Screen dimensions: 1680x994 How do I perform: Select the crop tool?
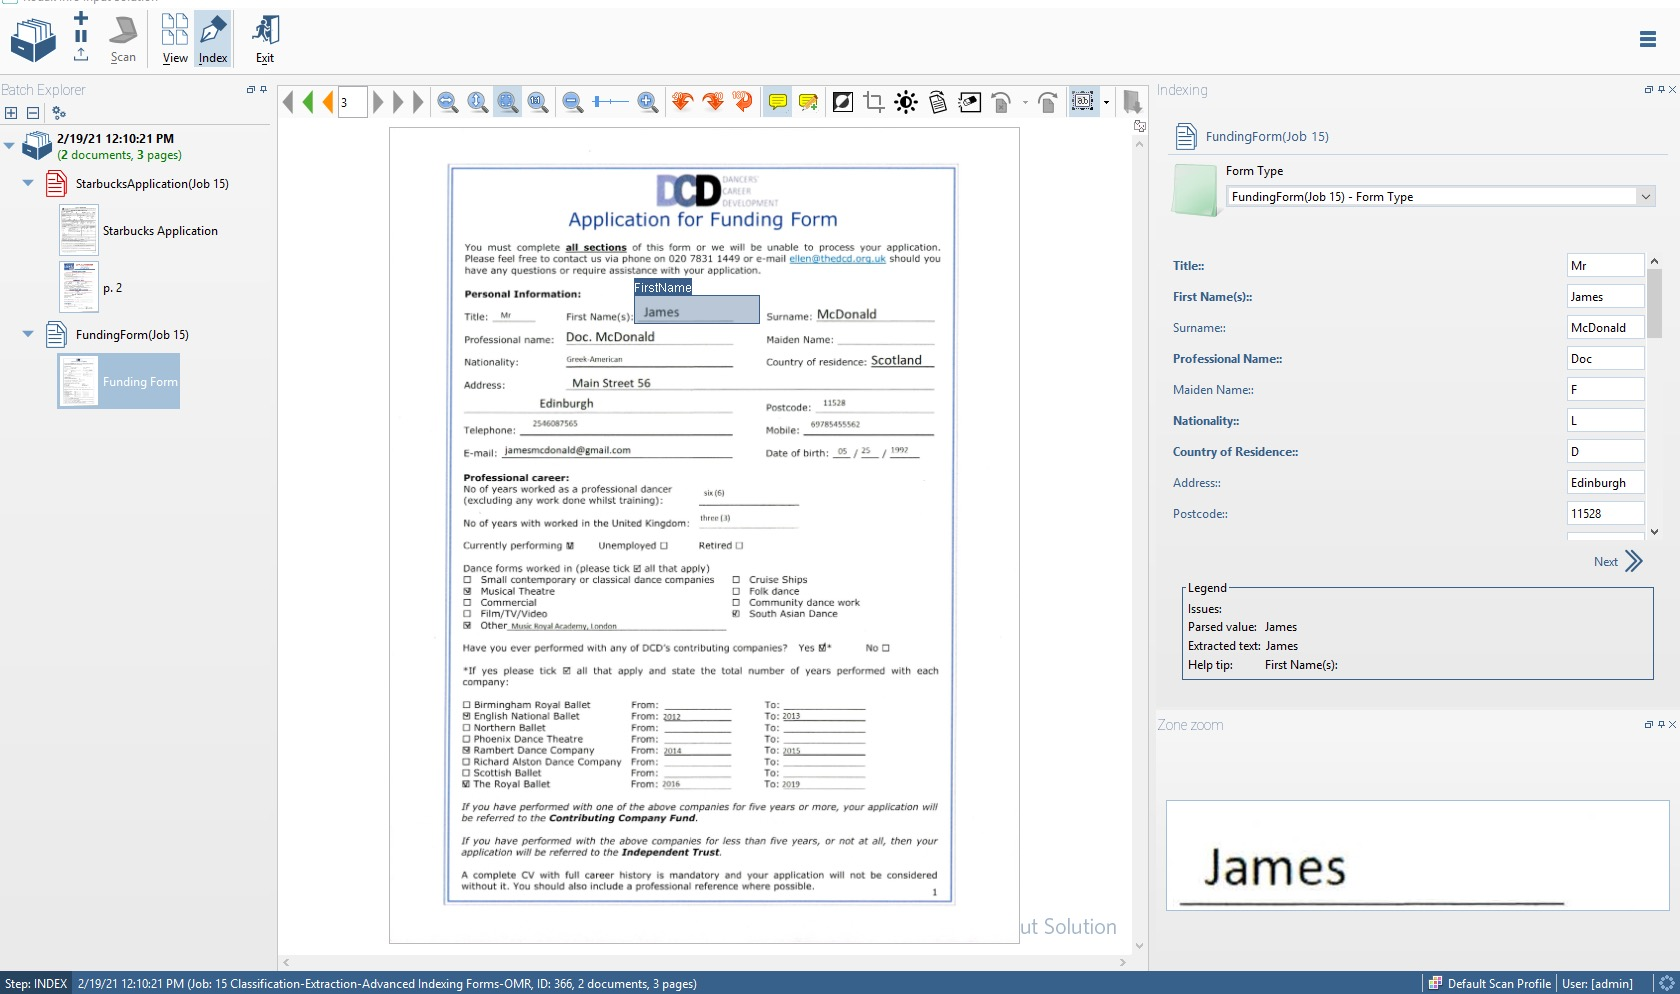coord(874,101)
